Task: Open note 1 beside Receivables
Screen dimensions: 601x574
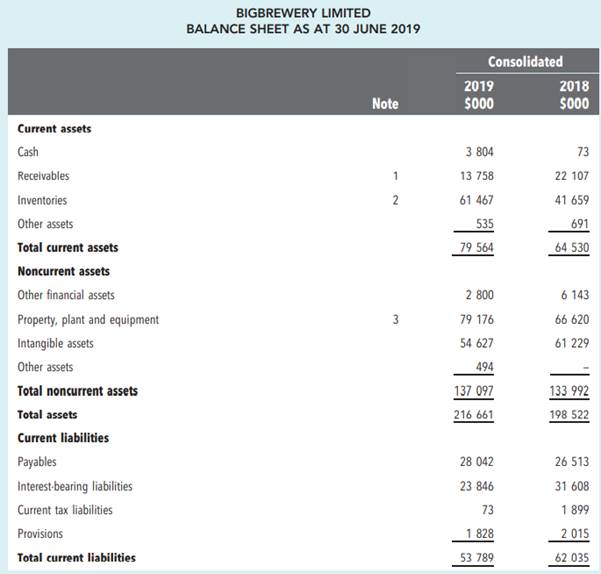Action: tap(395, 176)
